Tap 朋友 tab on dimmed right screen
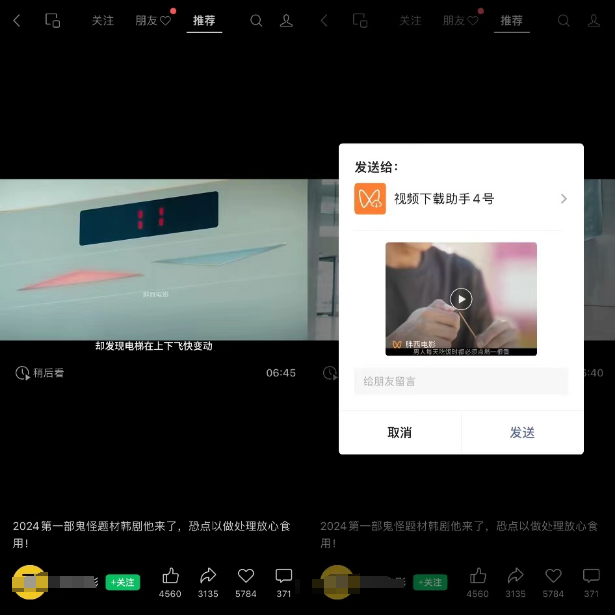 [461, 20]
